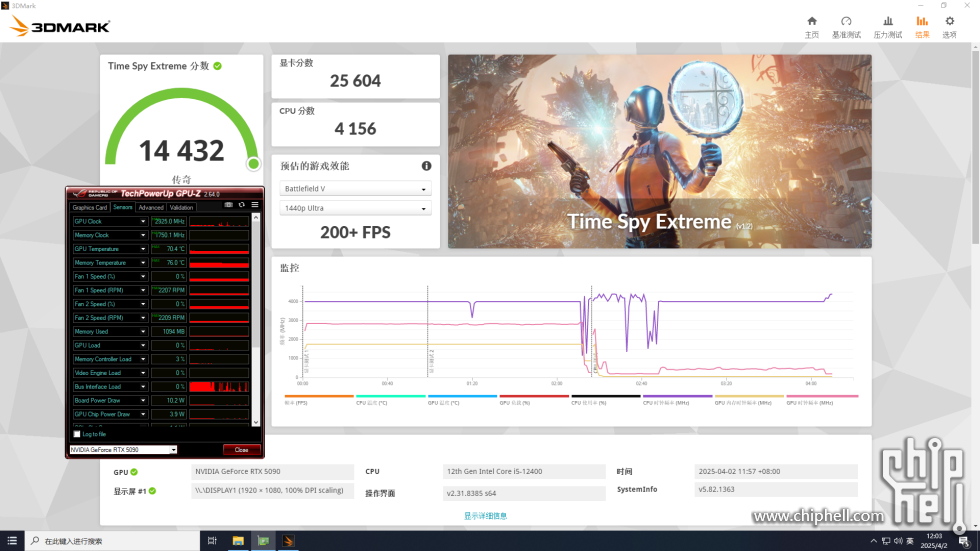Enable Log to file checkbox

pyautogui.click(x=77, y=434)
